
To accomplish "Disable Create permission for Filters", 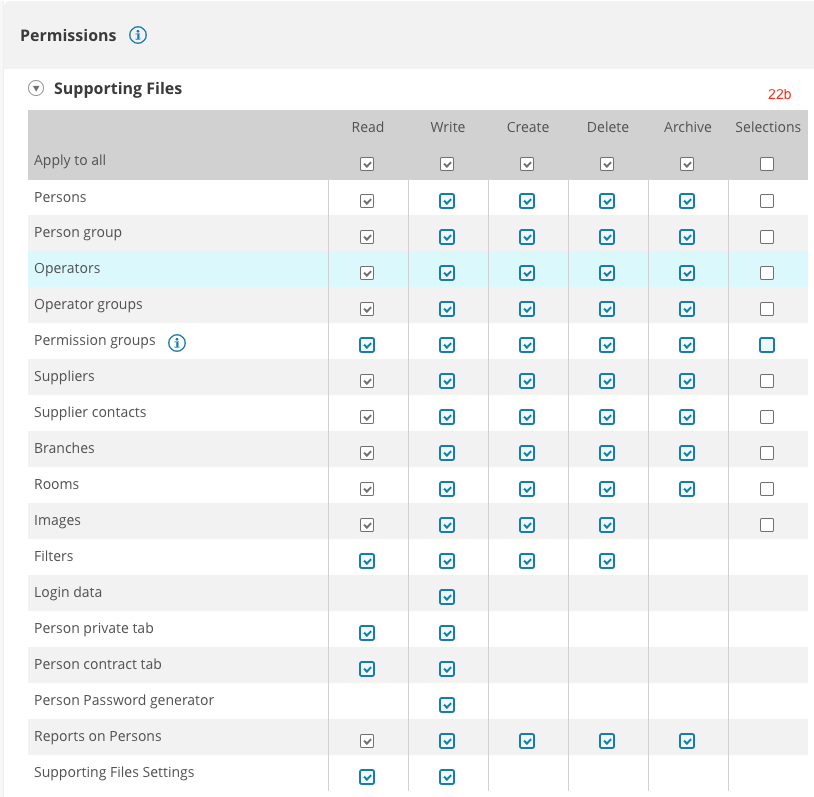I will [527, 561].
